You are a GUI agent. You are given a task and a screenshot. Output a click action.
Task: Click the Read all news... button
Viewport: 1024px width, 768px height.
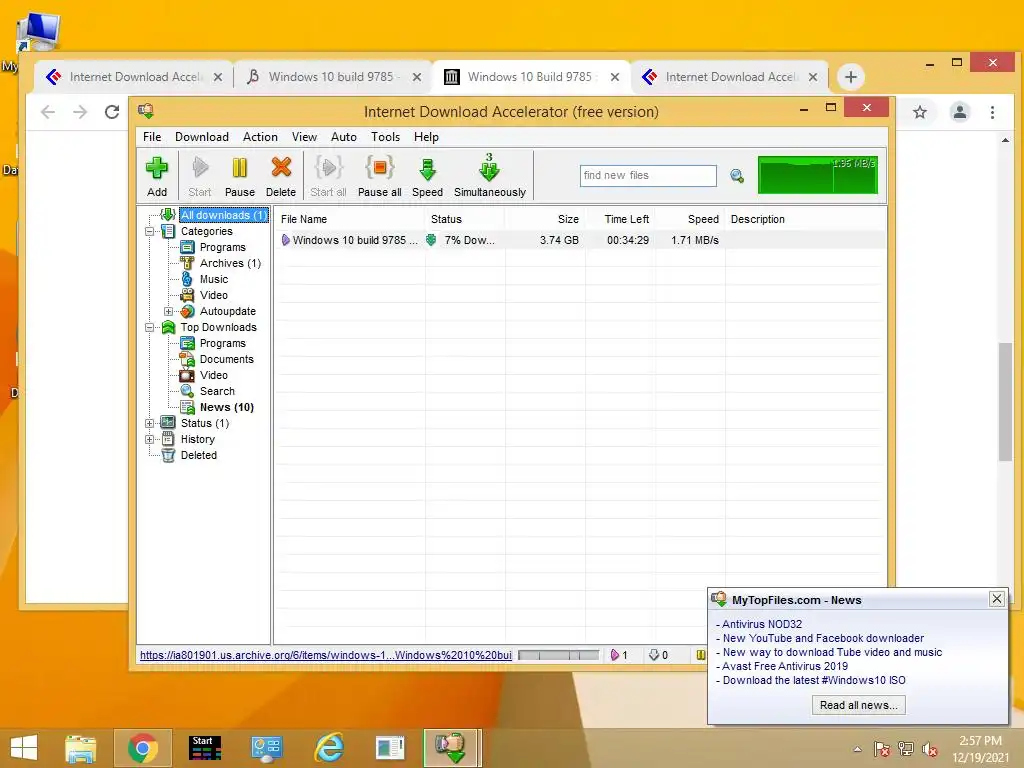click(x=858, y=705)
